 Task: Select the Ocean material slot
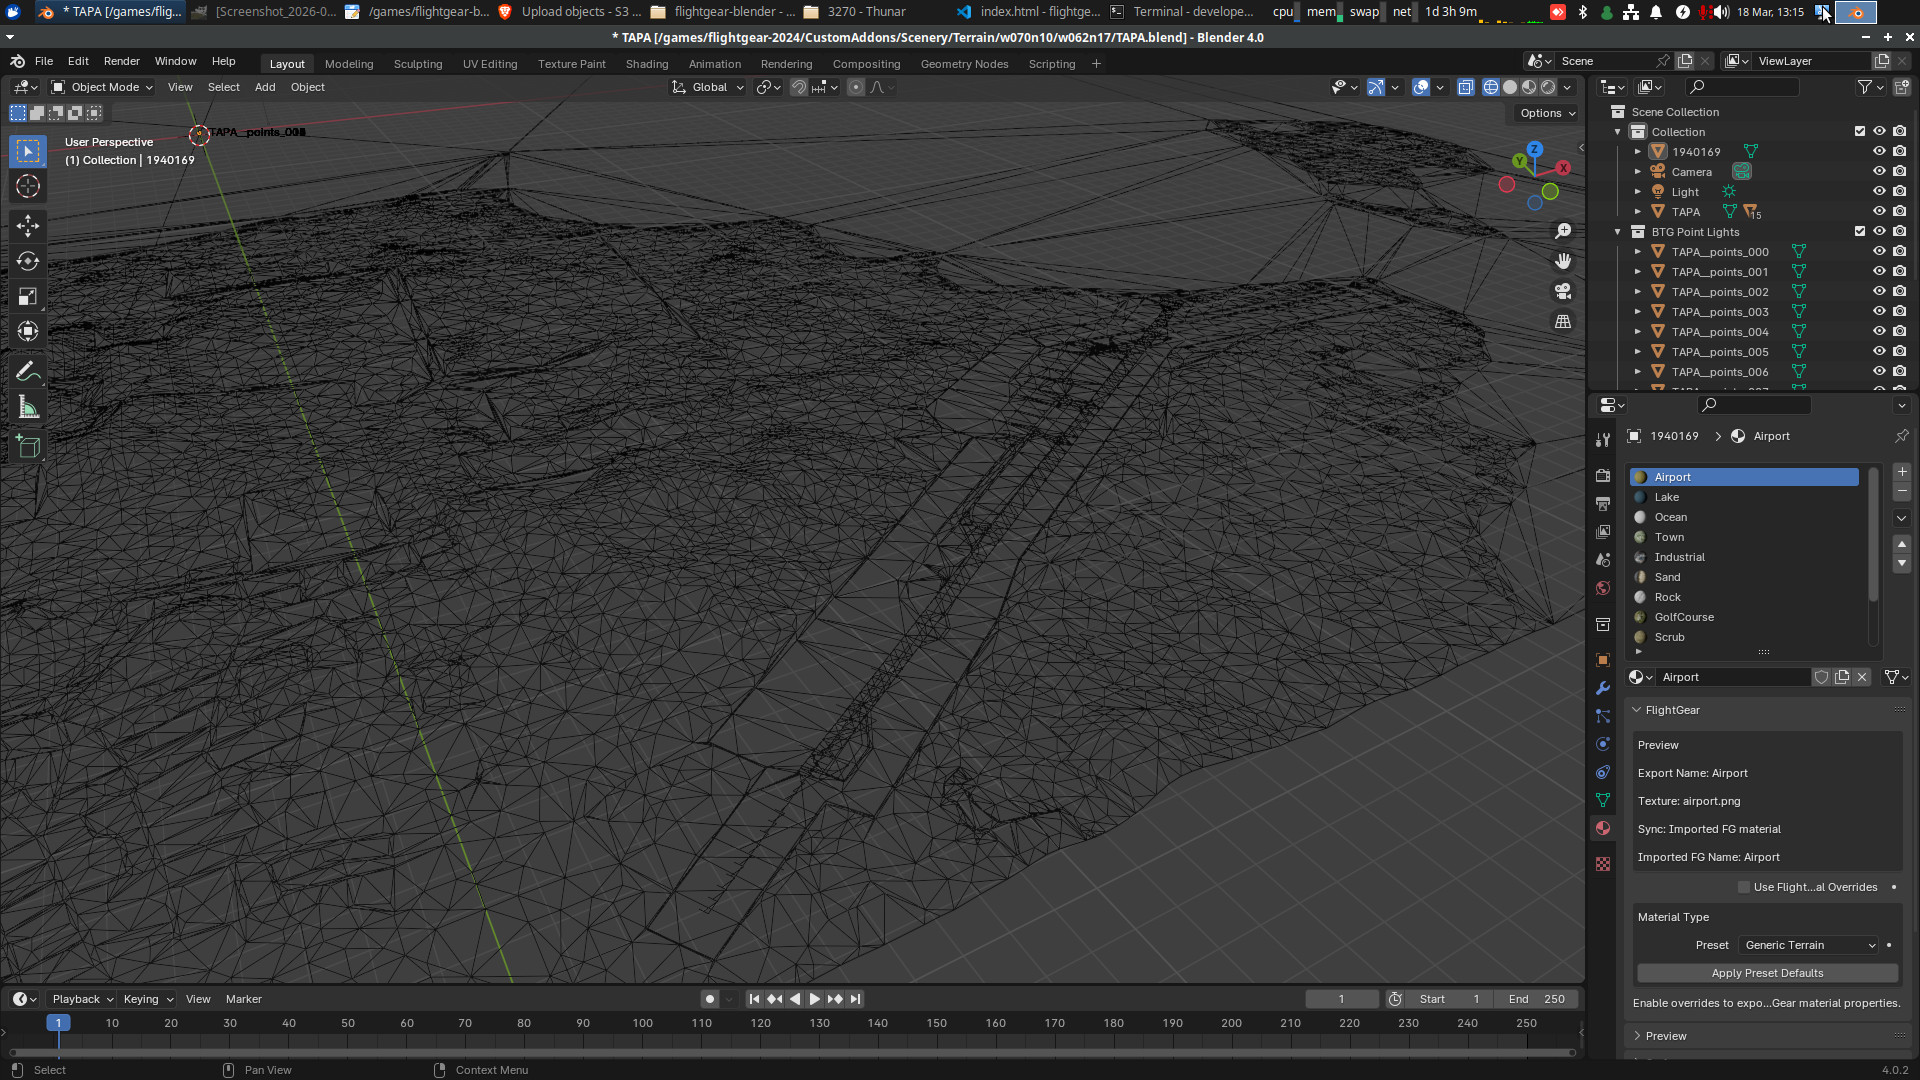point(1670,517)
